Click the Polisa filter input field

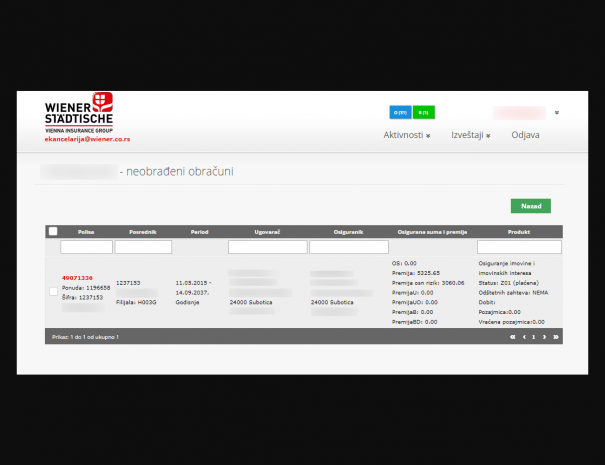[x=86, y=246]
